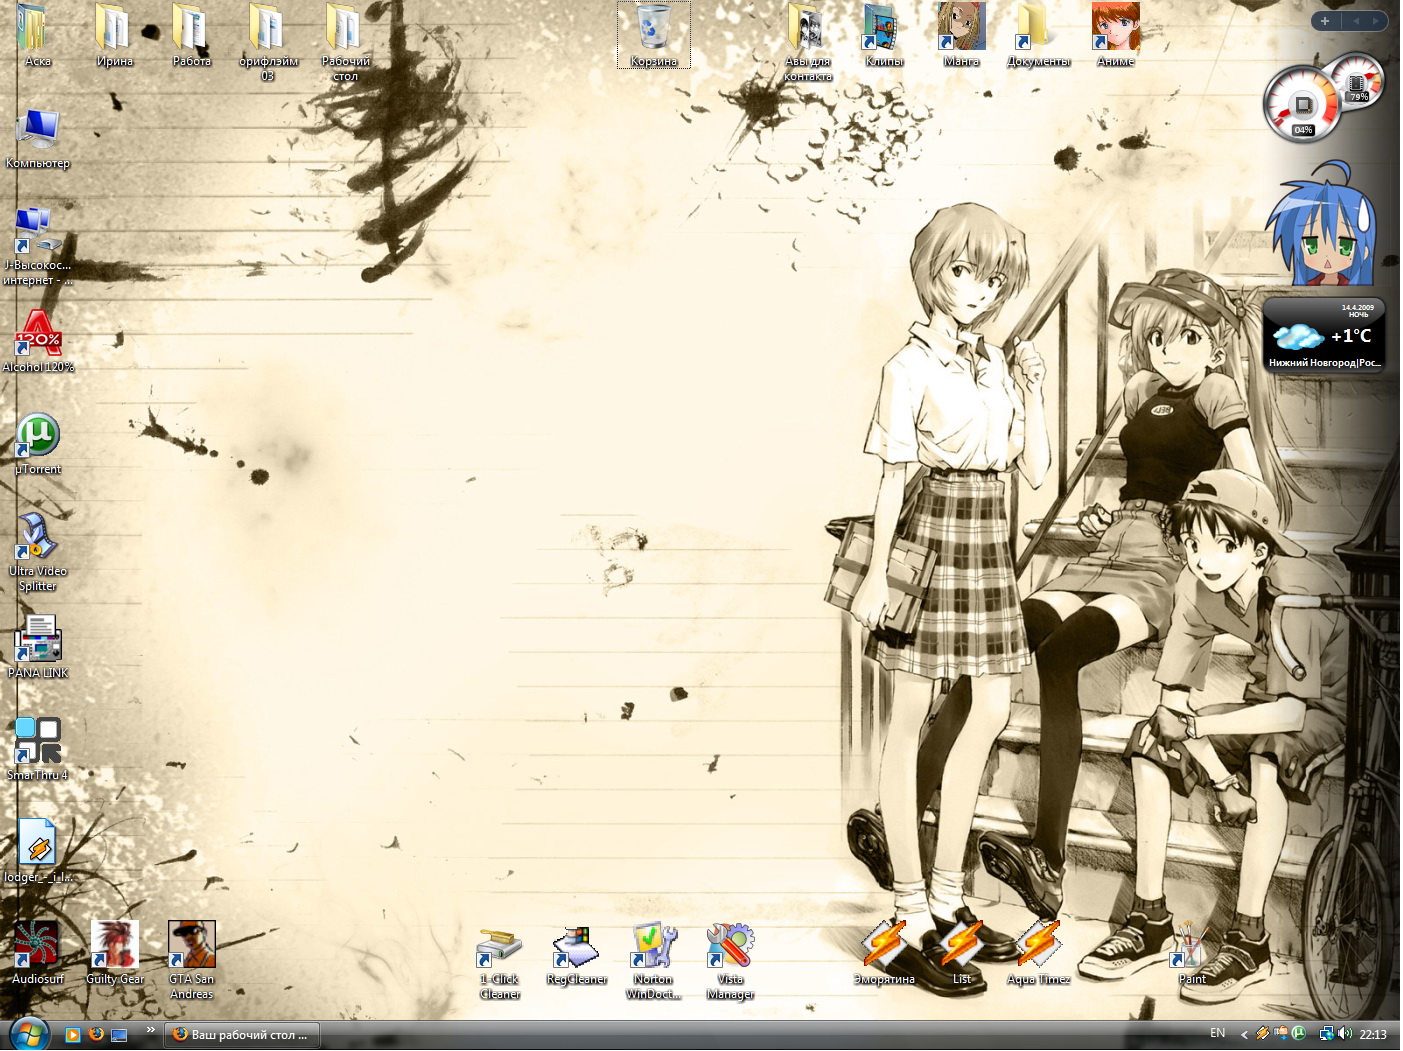Click the EN language indicator

(1217, 1034)
